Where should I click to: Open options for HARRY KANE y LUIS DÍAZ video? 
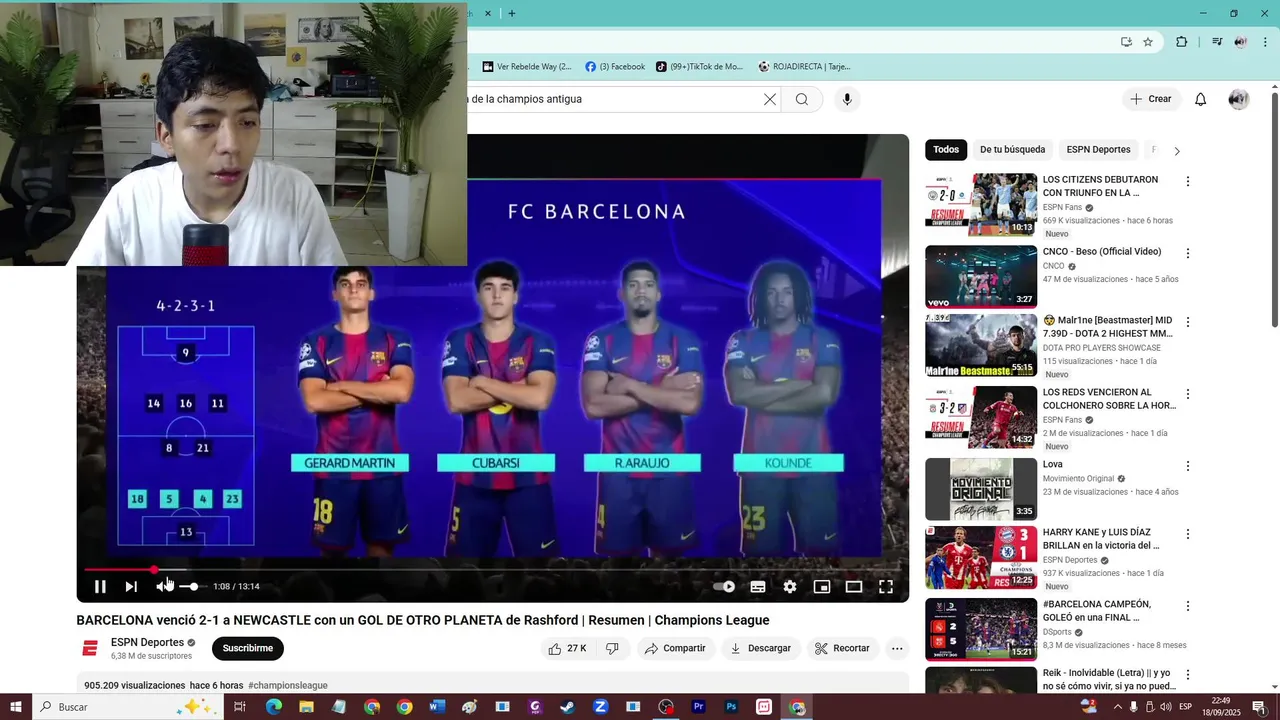coord(1188,535)
